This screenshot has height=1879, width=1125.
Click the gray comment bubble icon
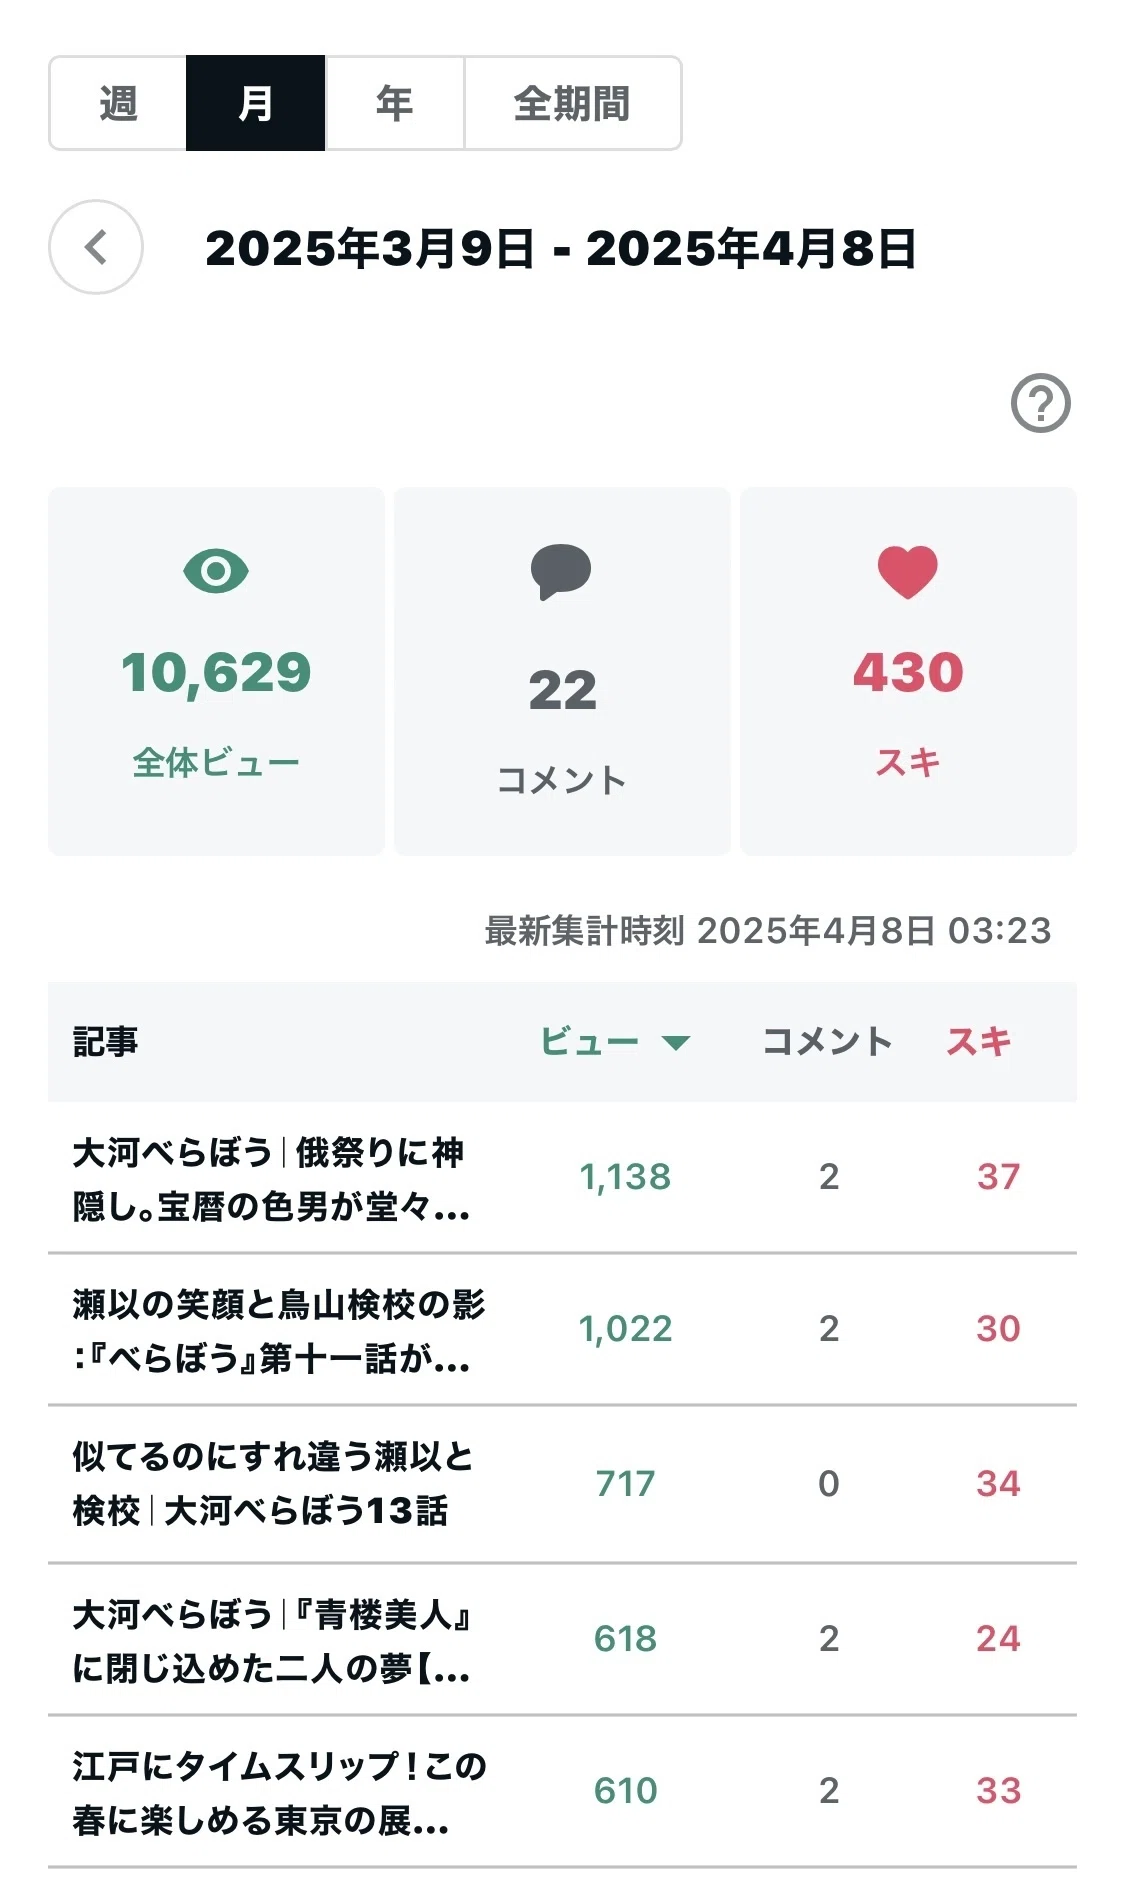[561, 572]
